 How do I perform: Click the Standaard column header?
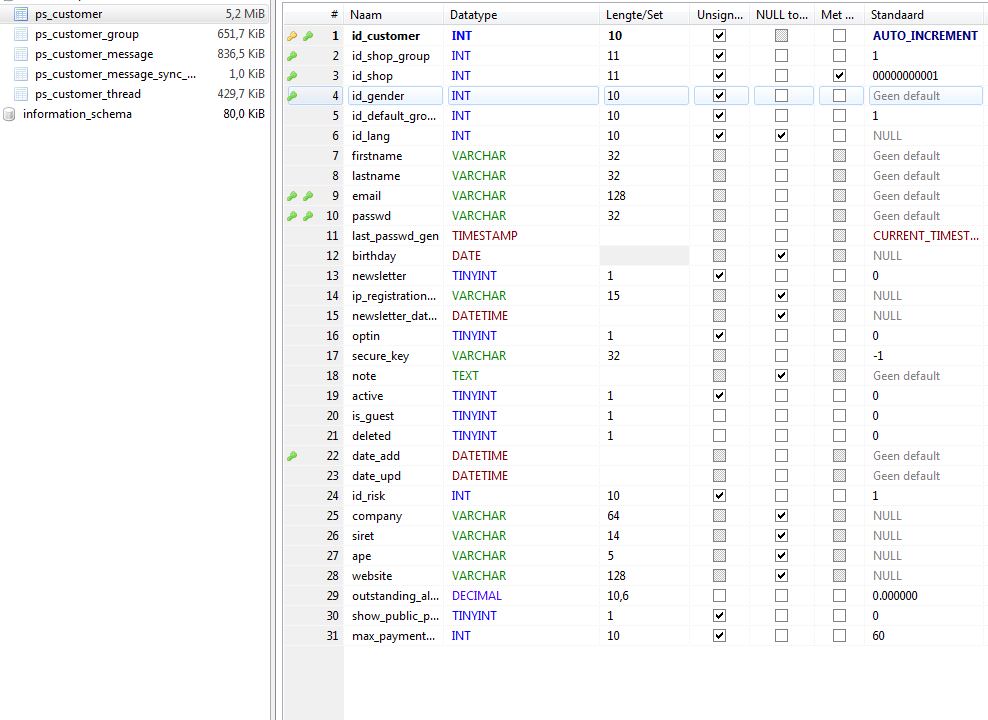click(923, 14)
